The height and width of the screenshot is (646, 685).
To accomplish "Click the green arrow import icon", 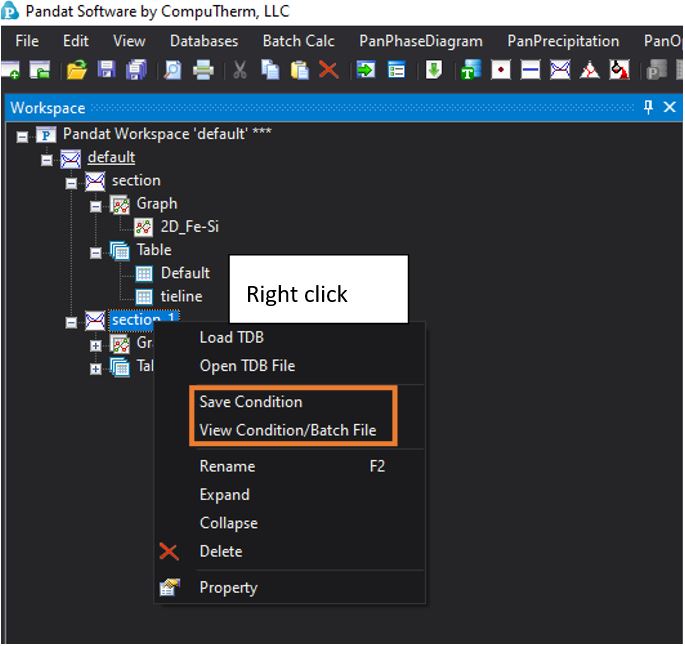I will (366, 70).
